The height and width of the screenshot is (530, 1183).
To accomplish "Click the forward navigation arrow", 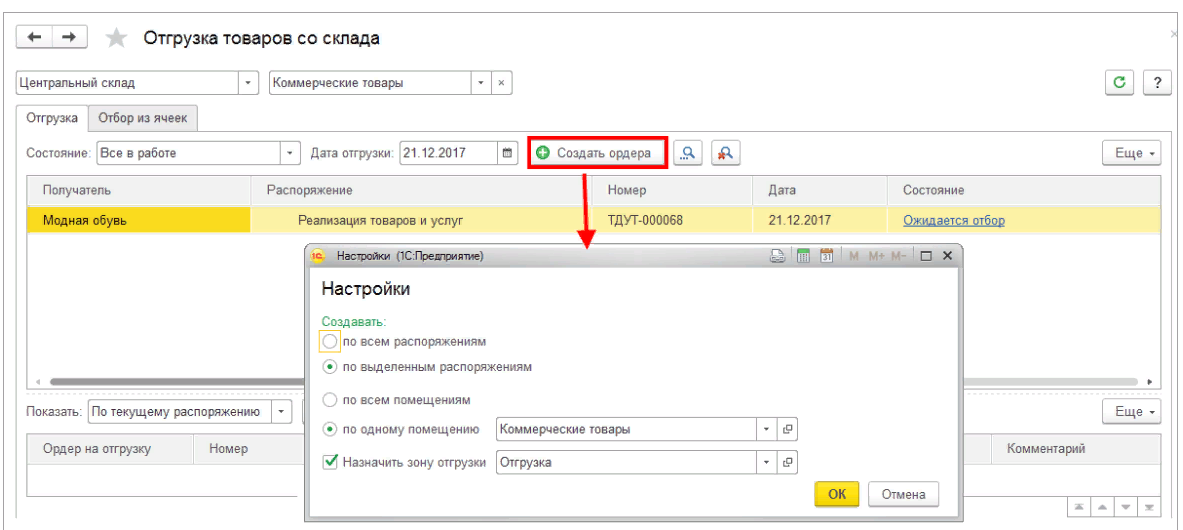I will click(68, 38).
